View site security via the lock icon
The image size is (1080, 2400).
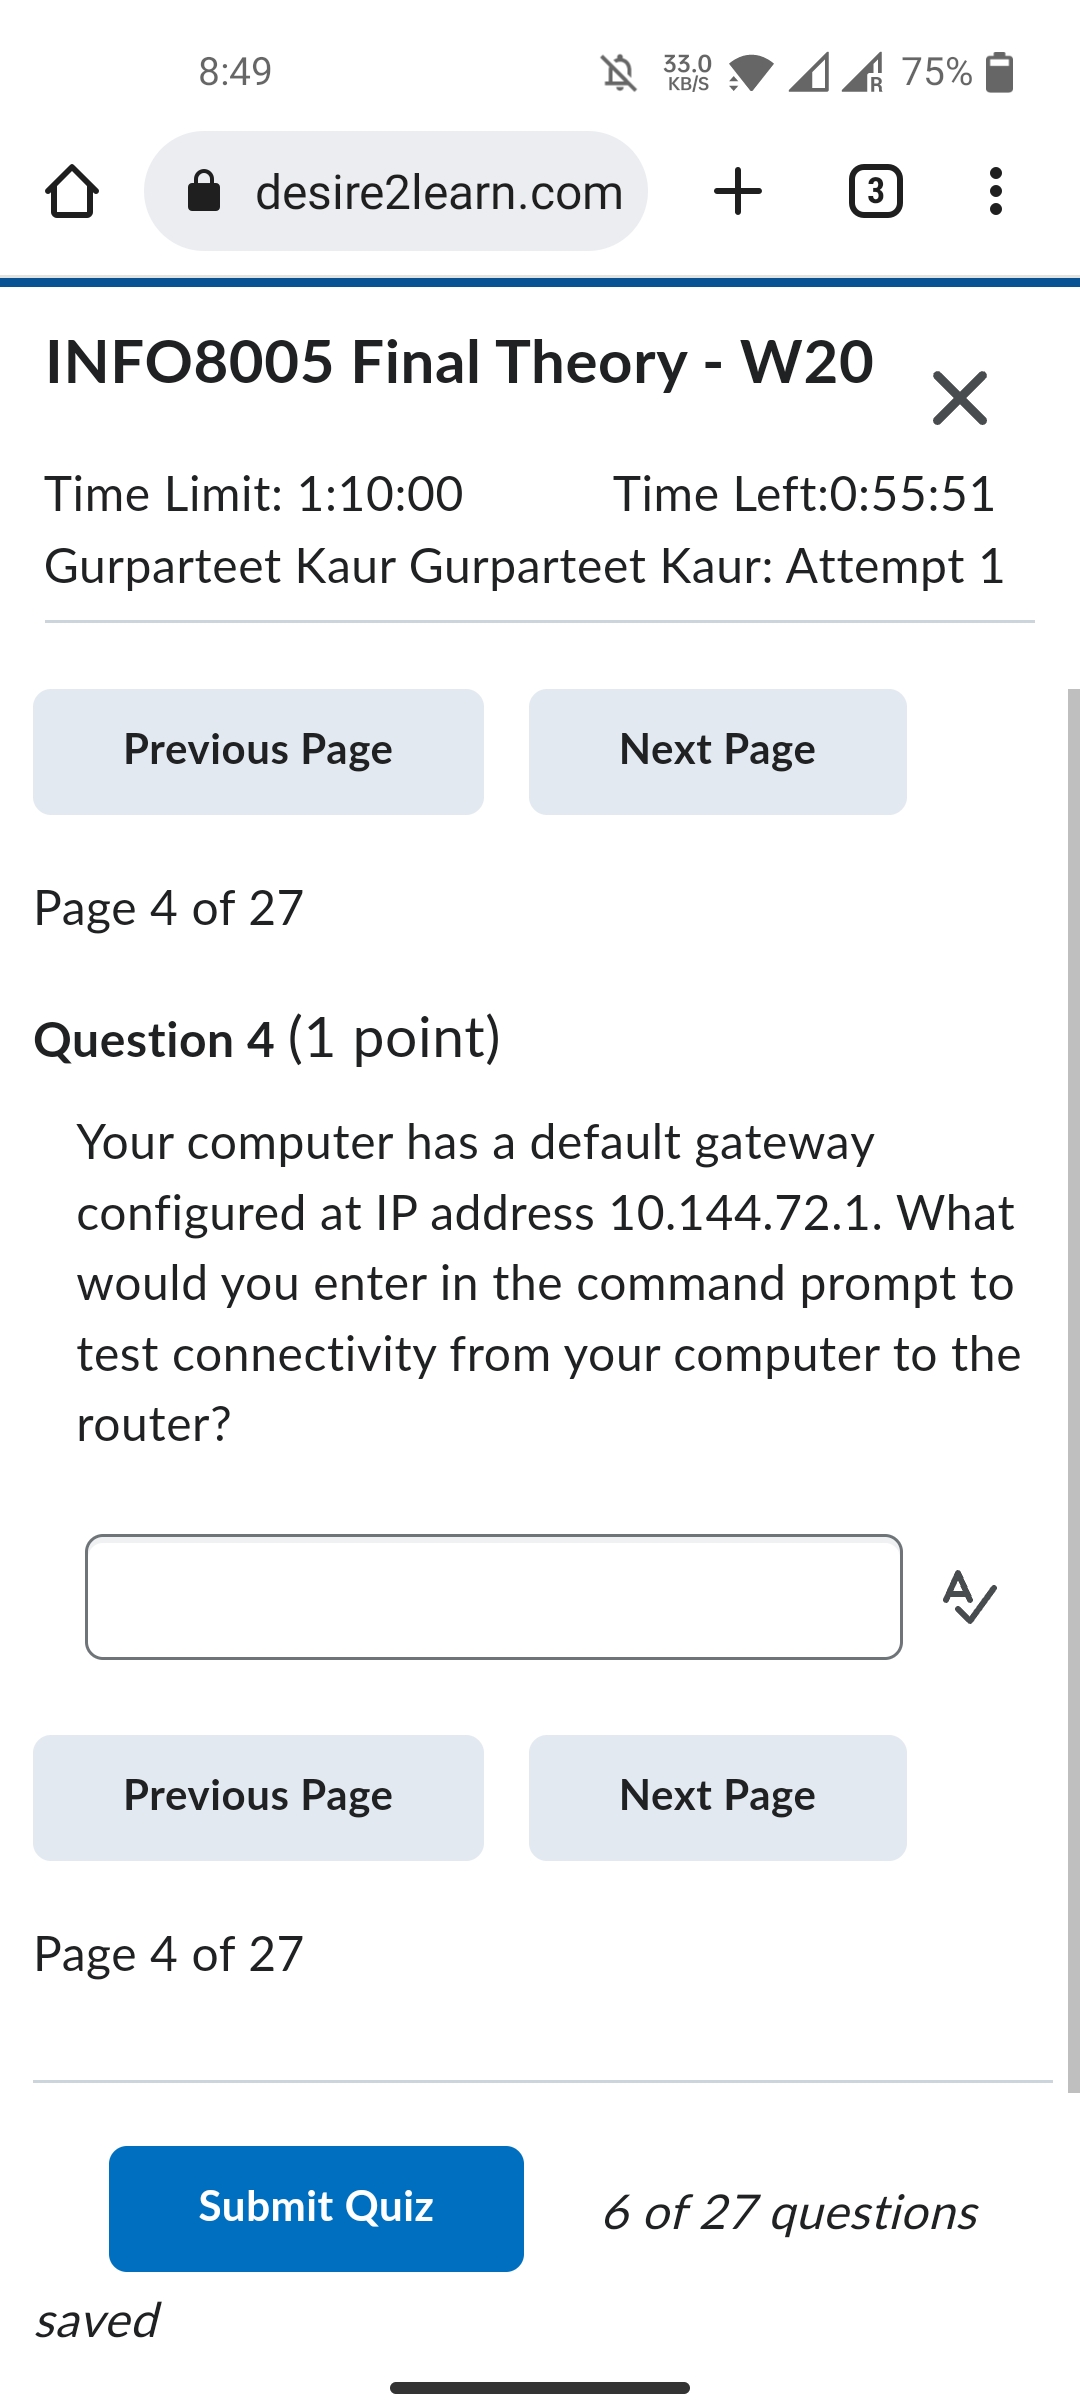point(205,190)
